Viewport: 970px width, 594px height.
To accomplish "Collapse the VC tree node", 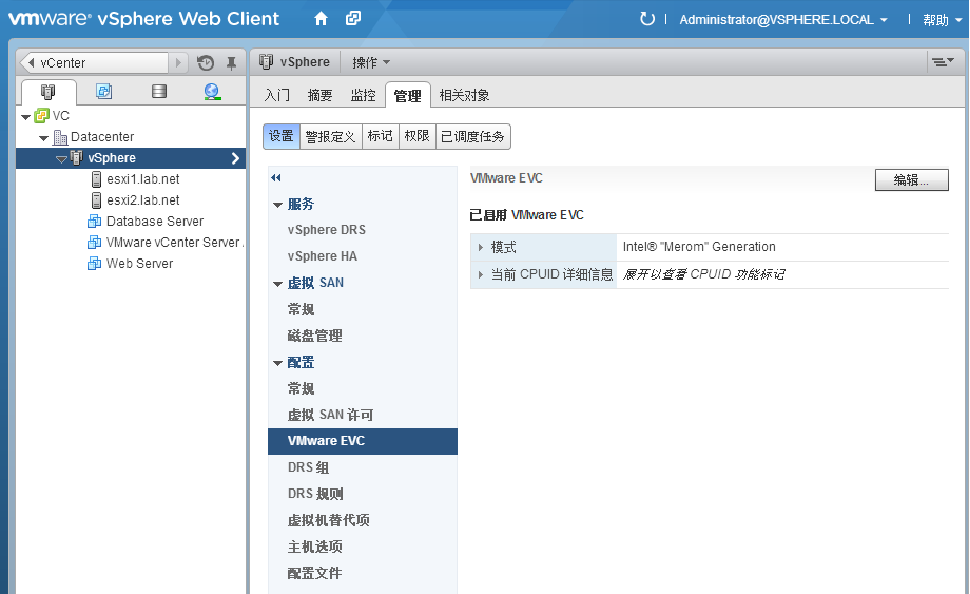I will click(26, 116).
